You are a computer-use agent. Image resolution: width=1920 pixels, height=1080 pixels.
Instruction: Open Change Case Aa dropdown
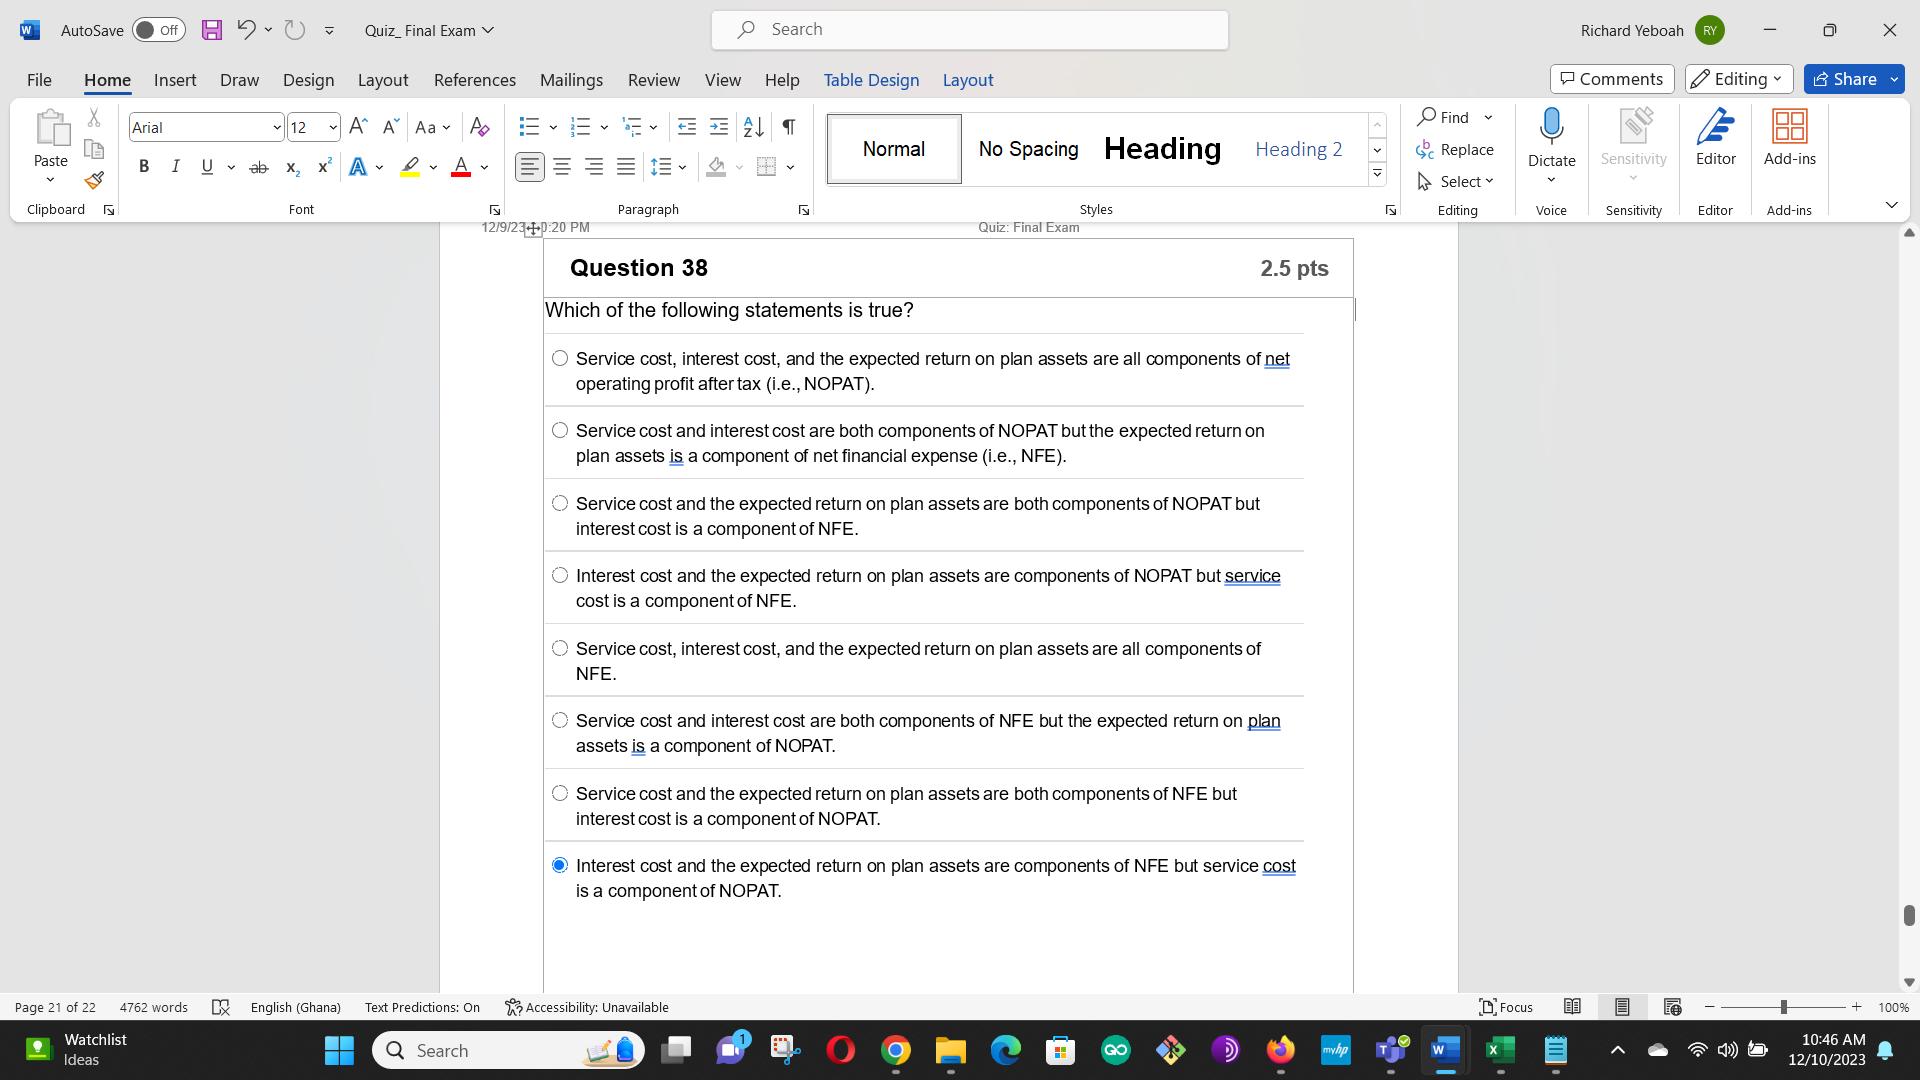point(433,127)
